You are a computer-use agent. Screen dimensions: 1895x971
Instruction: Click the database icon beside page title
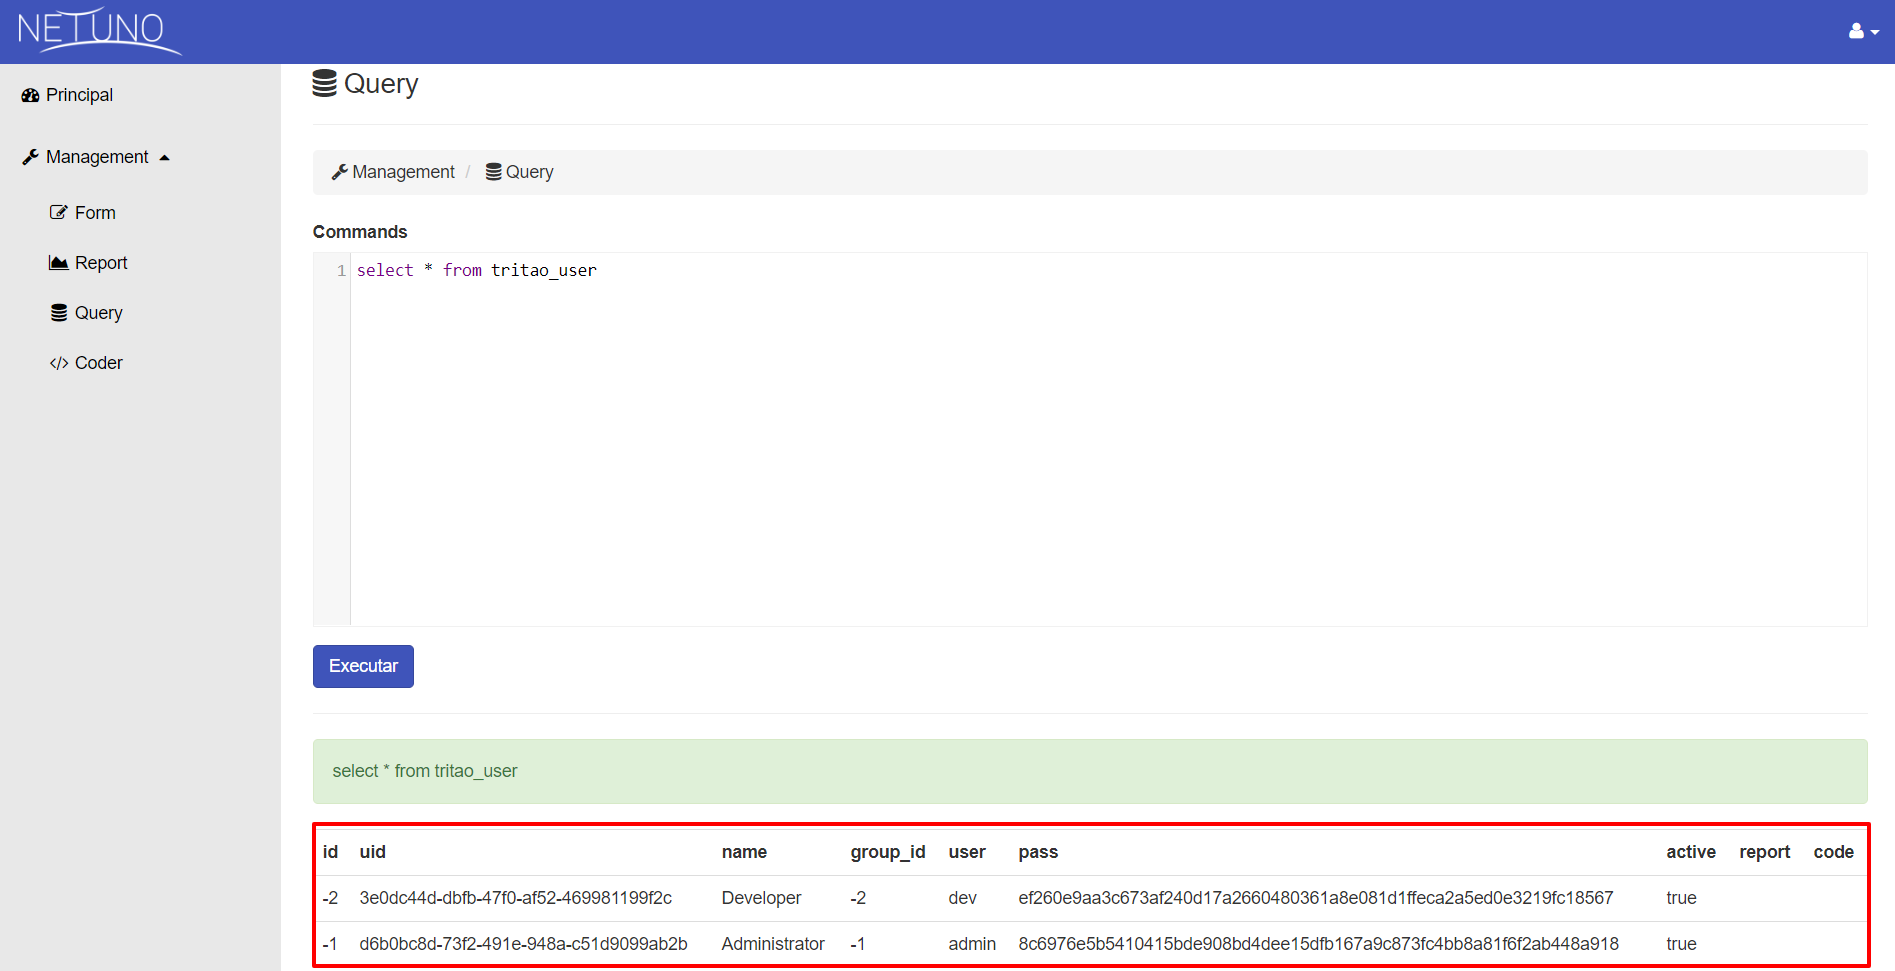[x=325, y=83]
